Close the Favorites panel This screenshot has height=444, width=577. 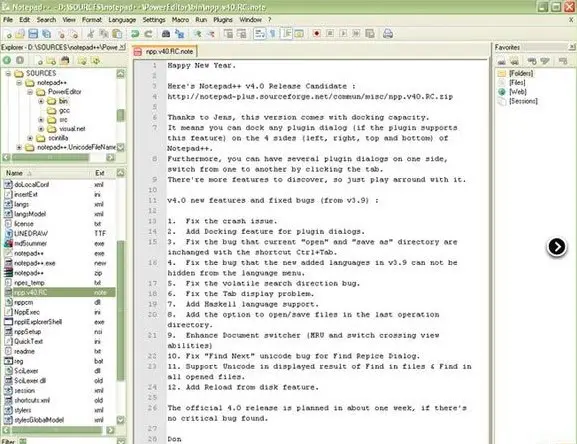point(572,47)
